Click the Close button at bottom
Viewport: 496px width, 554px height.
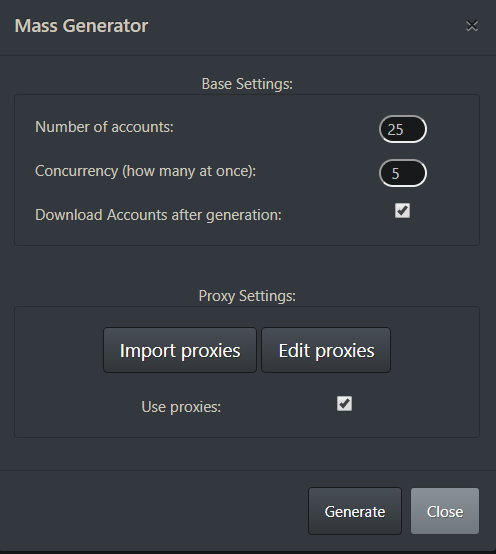pos(445,511)
